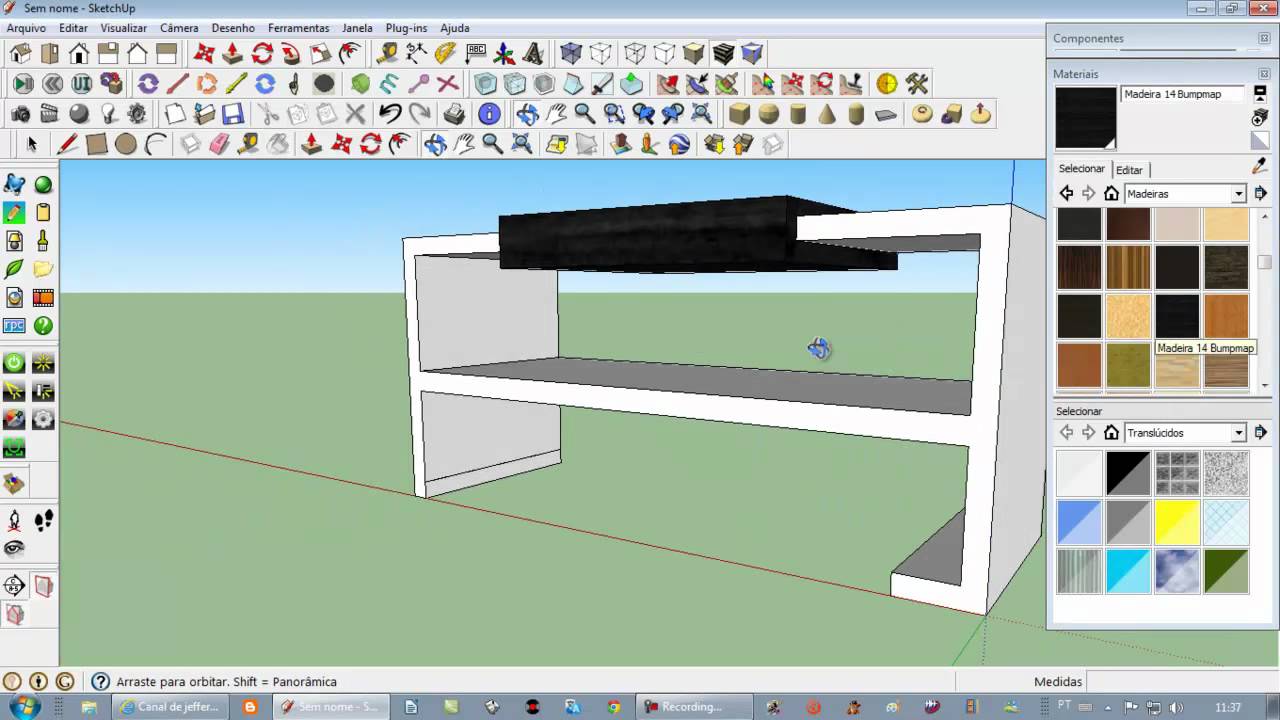Select the 3D Text tool
The image size is (1280, 720).
click(533, 53)
